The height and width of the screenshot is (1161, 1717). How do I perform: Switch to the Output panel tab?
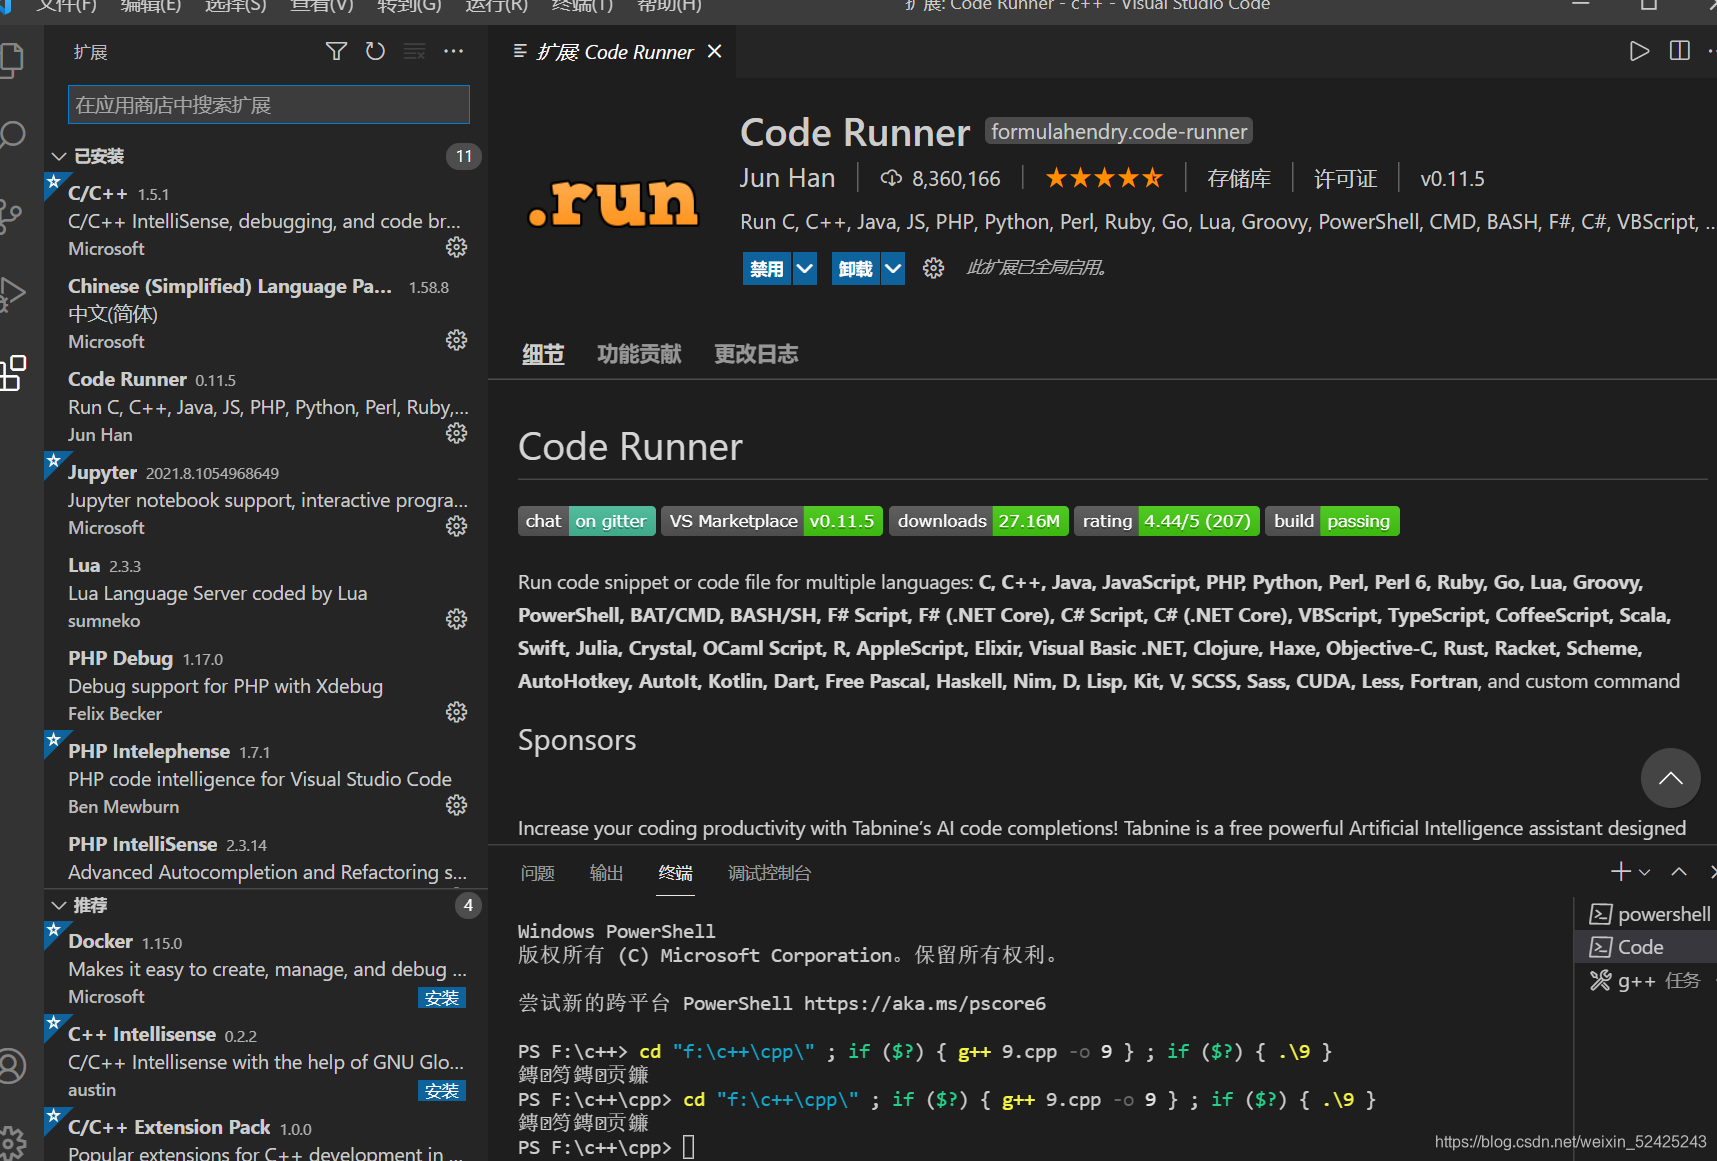tap(606, 873)
